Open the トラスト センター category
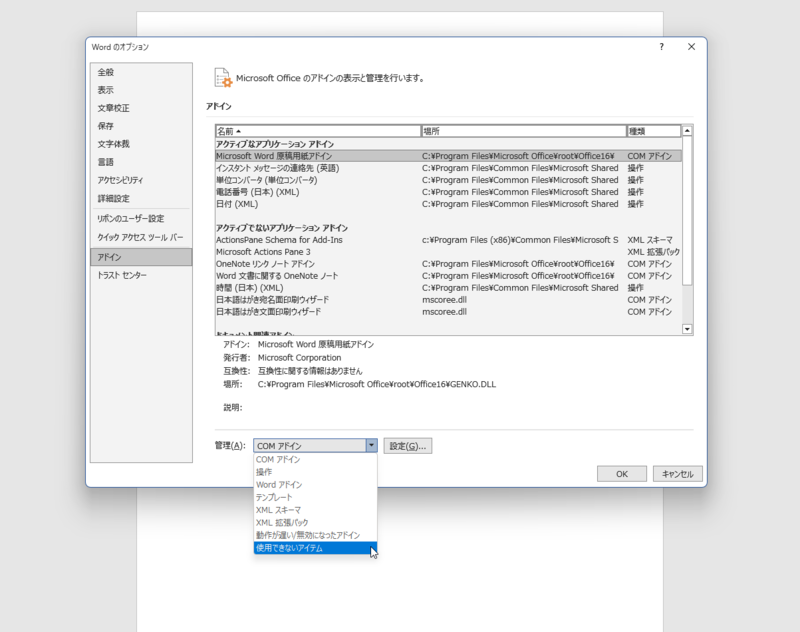The height and width of the screenshot is (632, 800). [x=141, y=275]
